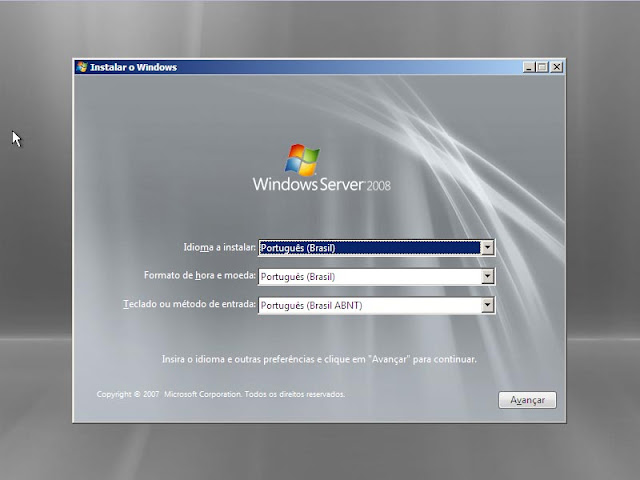Expand Formato de hora e moeda arrow
Viewport: 640px width, 480px height.
point(487,277)
